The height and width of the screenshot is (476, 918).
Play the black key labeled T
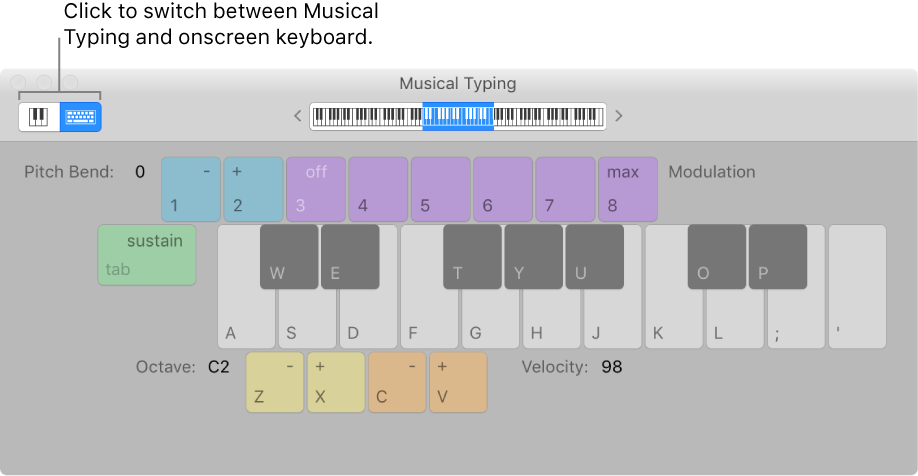[472, 257]
